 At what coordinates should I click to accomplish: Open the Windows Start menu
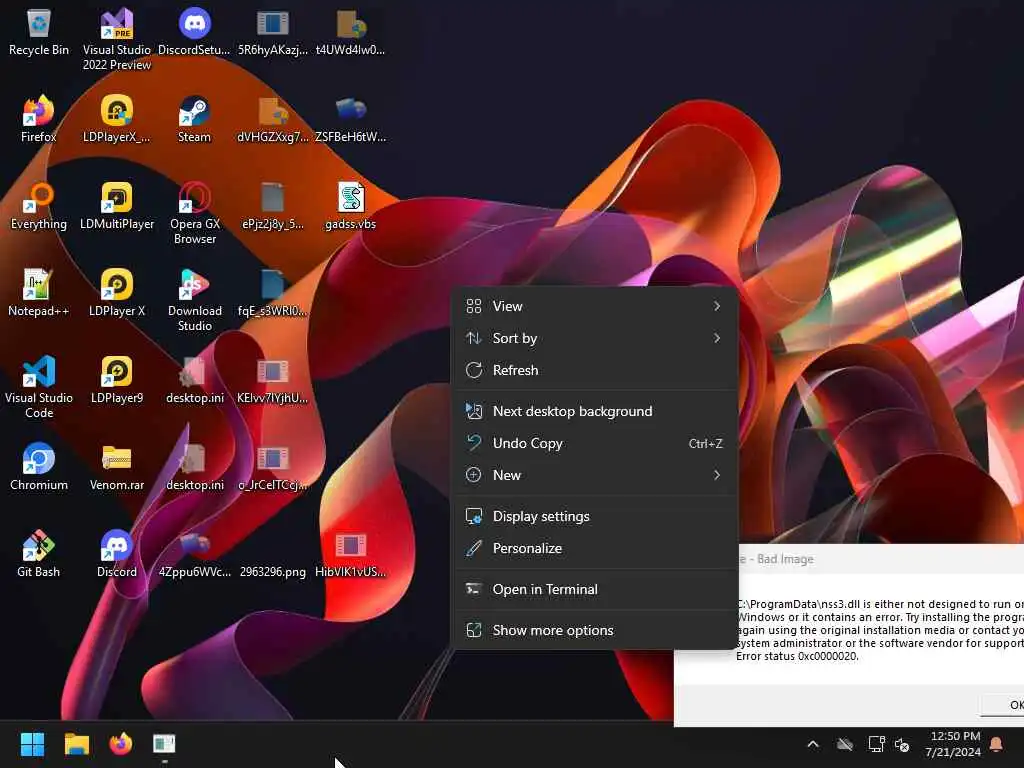pos(32,744)
